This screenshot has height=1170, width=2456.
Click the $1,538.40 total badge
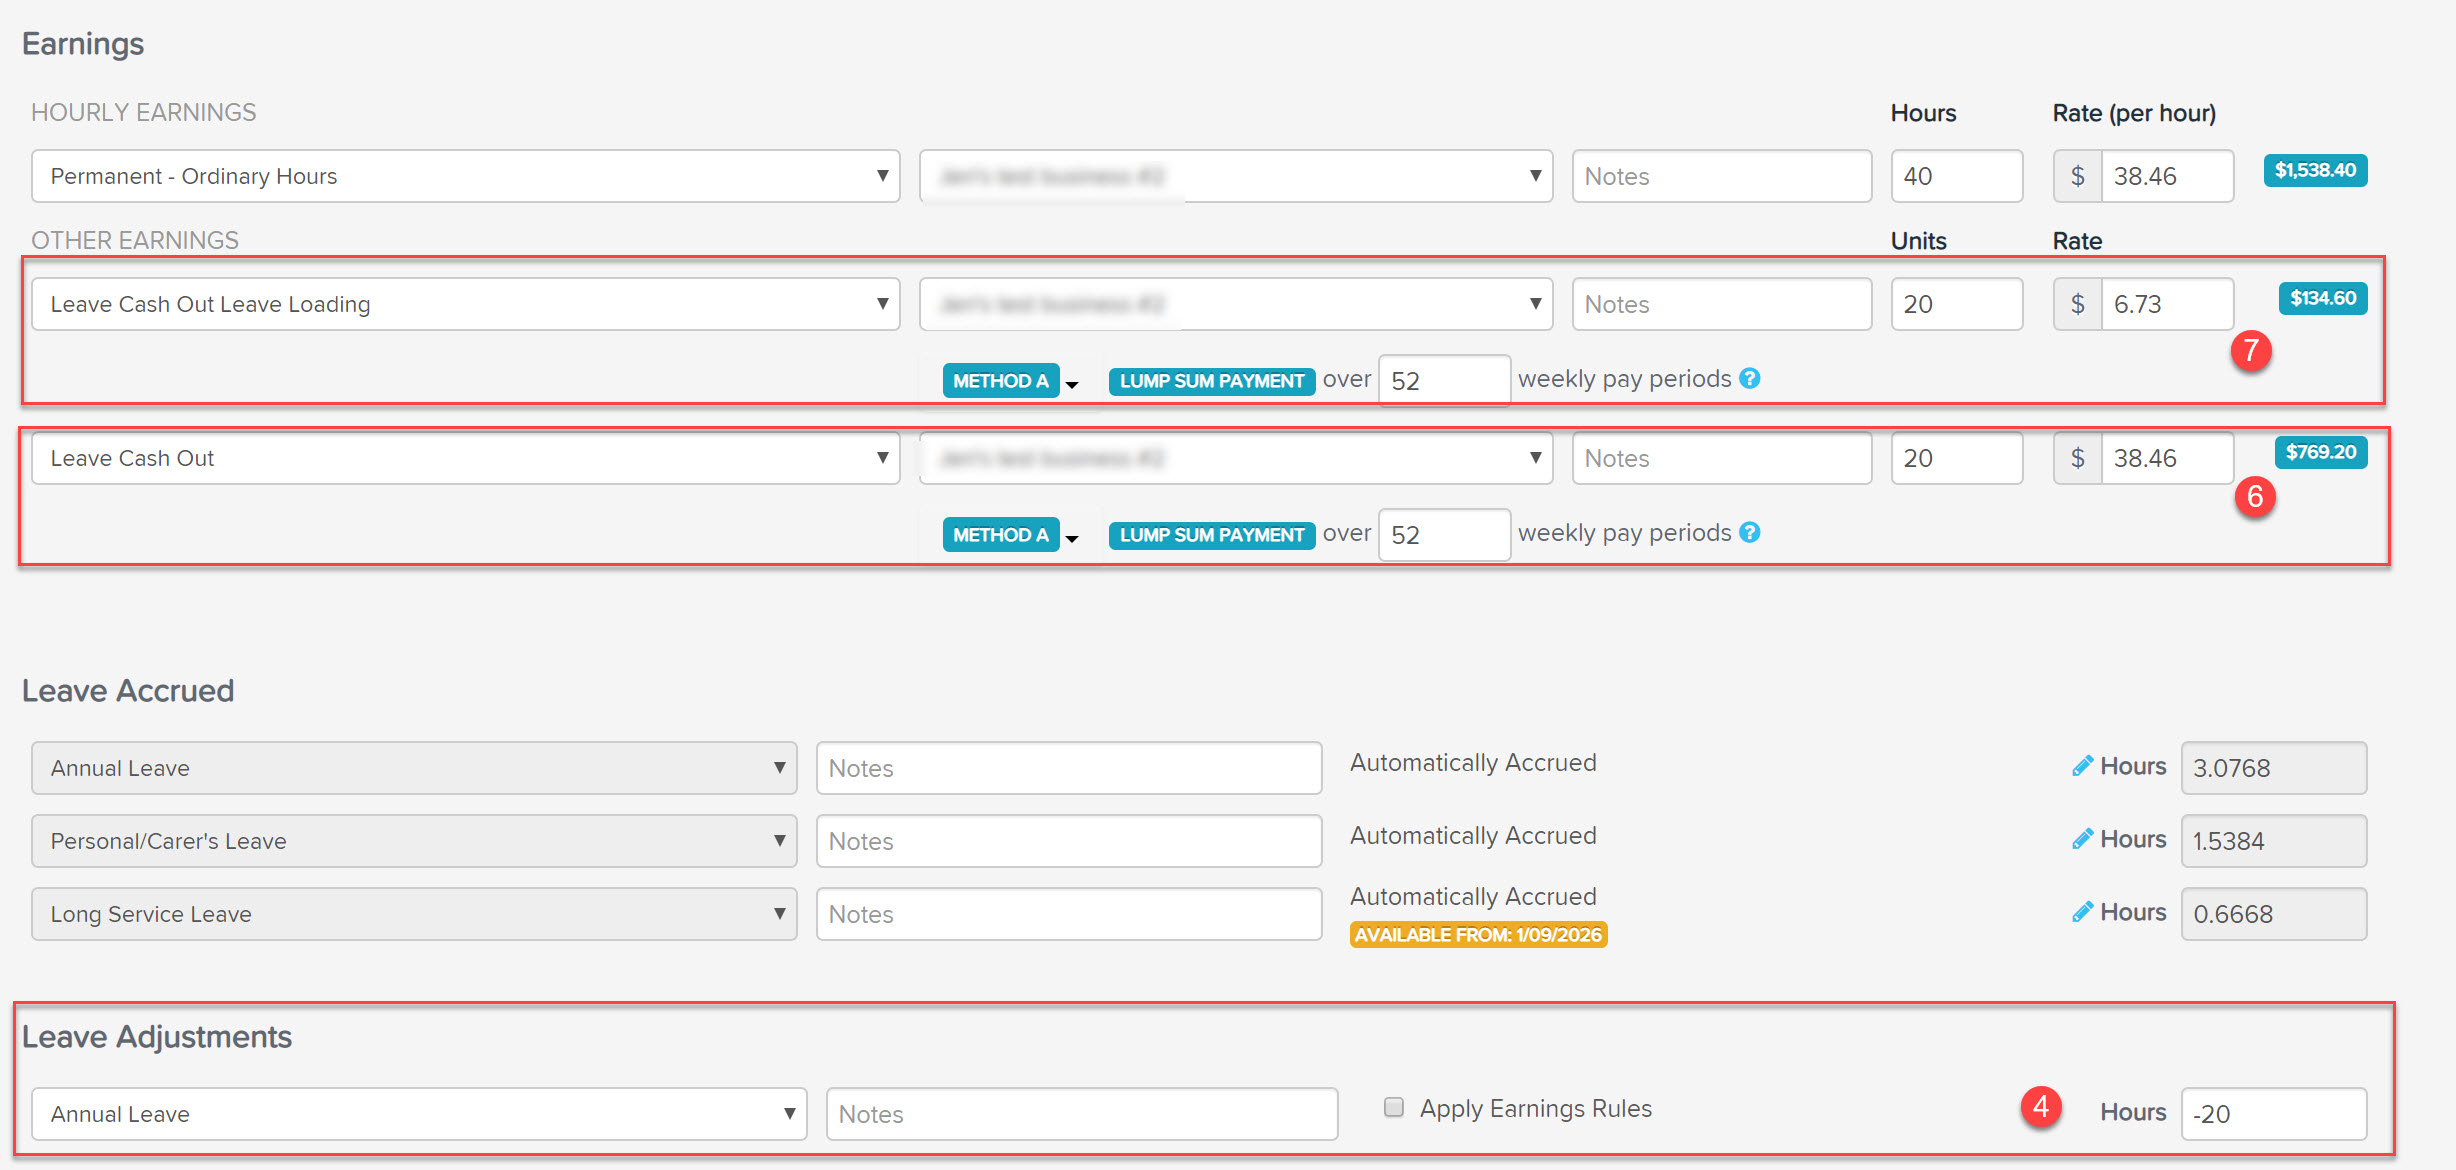[x=2315, y=170]
